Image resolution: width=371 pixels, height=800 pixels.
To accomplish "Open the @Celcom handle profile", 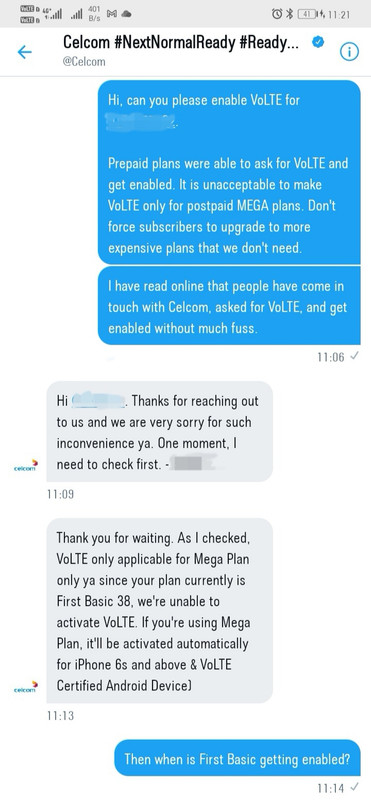I will [84, 62].
